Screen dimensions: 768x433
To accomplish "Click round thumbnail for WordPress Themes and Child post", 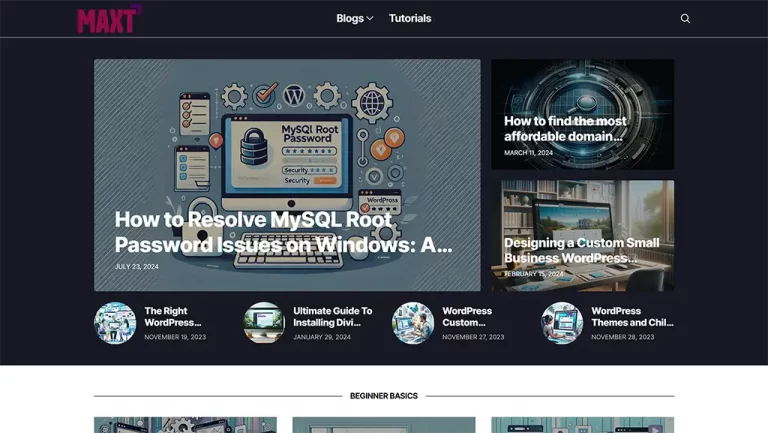I will coord(562,323).
